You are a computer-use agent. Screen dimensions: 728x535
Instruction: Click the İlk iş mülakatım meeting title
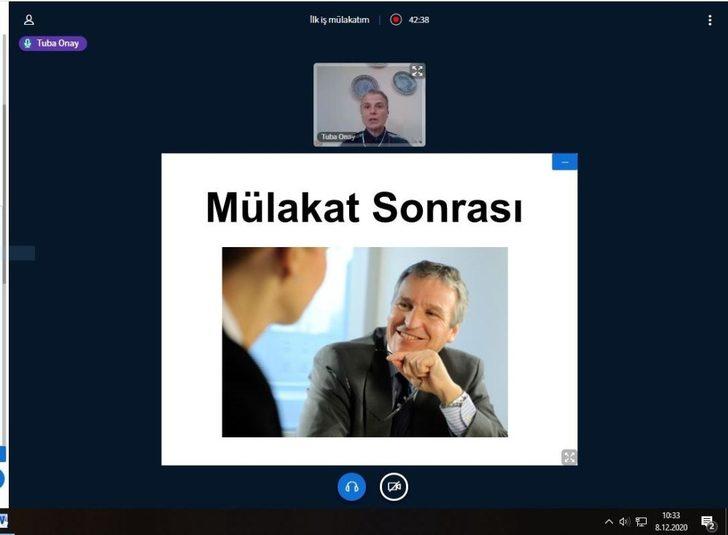[x=339, y=19]
